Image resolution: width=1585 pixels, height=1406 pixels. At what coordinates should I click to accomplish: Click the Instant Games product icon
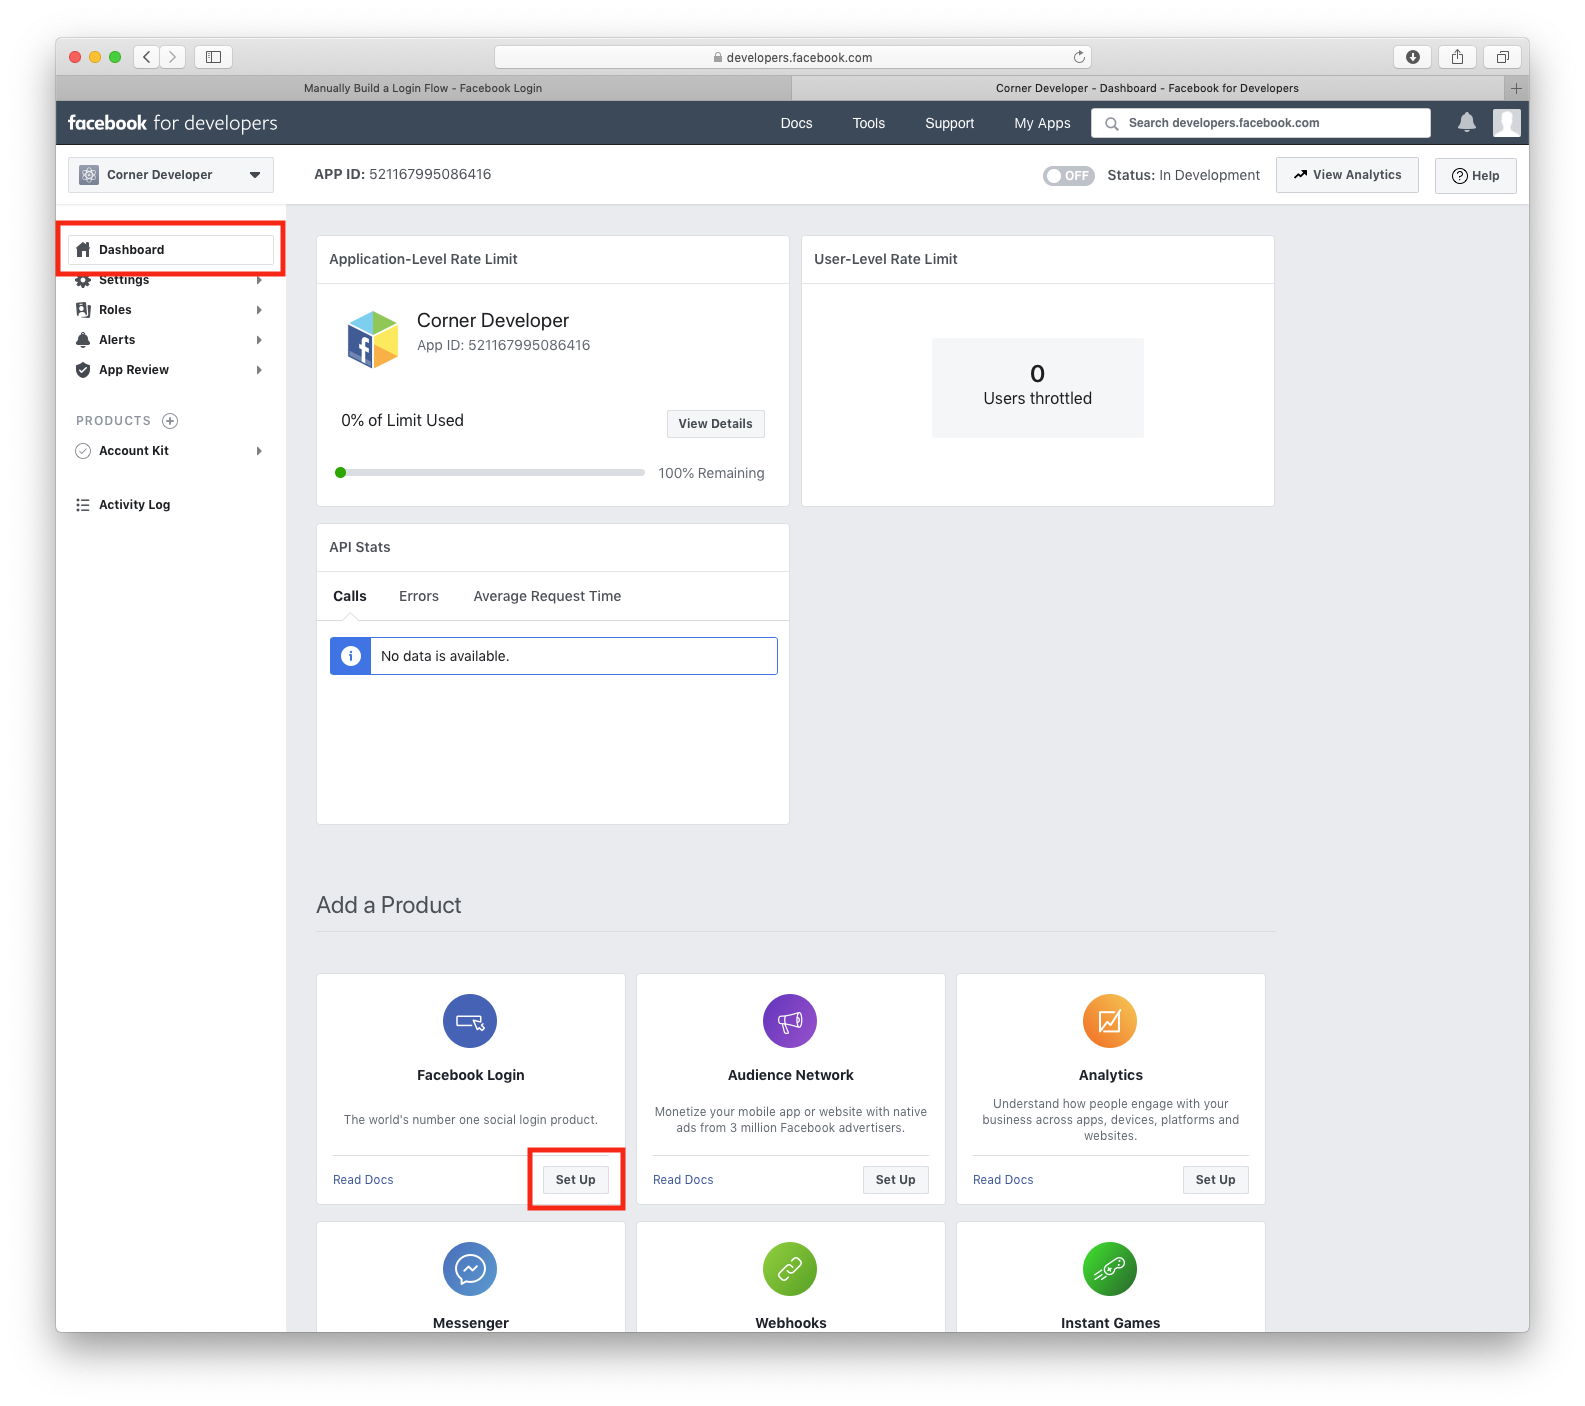point(1110,1269)
